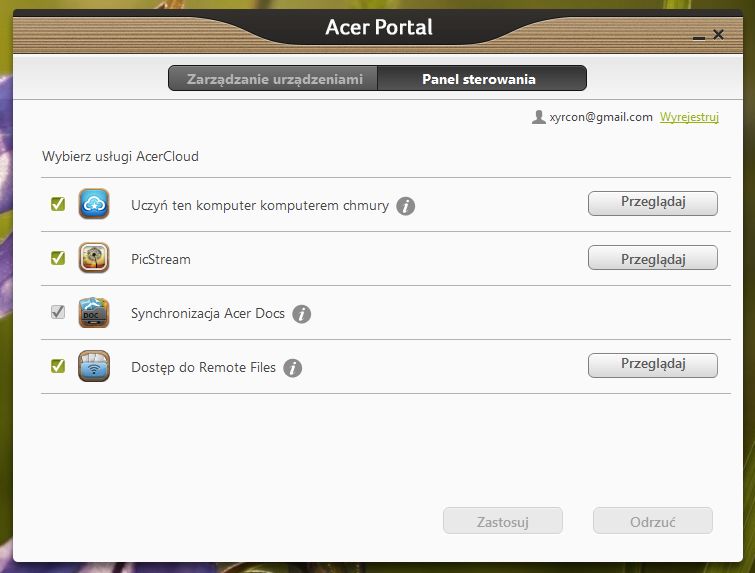Uncheck the cloud computer checkbox
The width and height of the screenshot is (755, 573).
tap(58, 204)
